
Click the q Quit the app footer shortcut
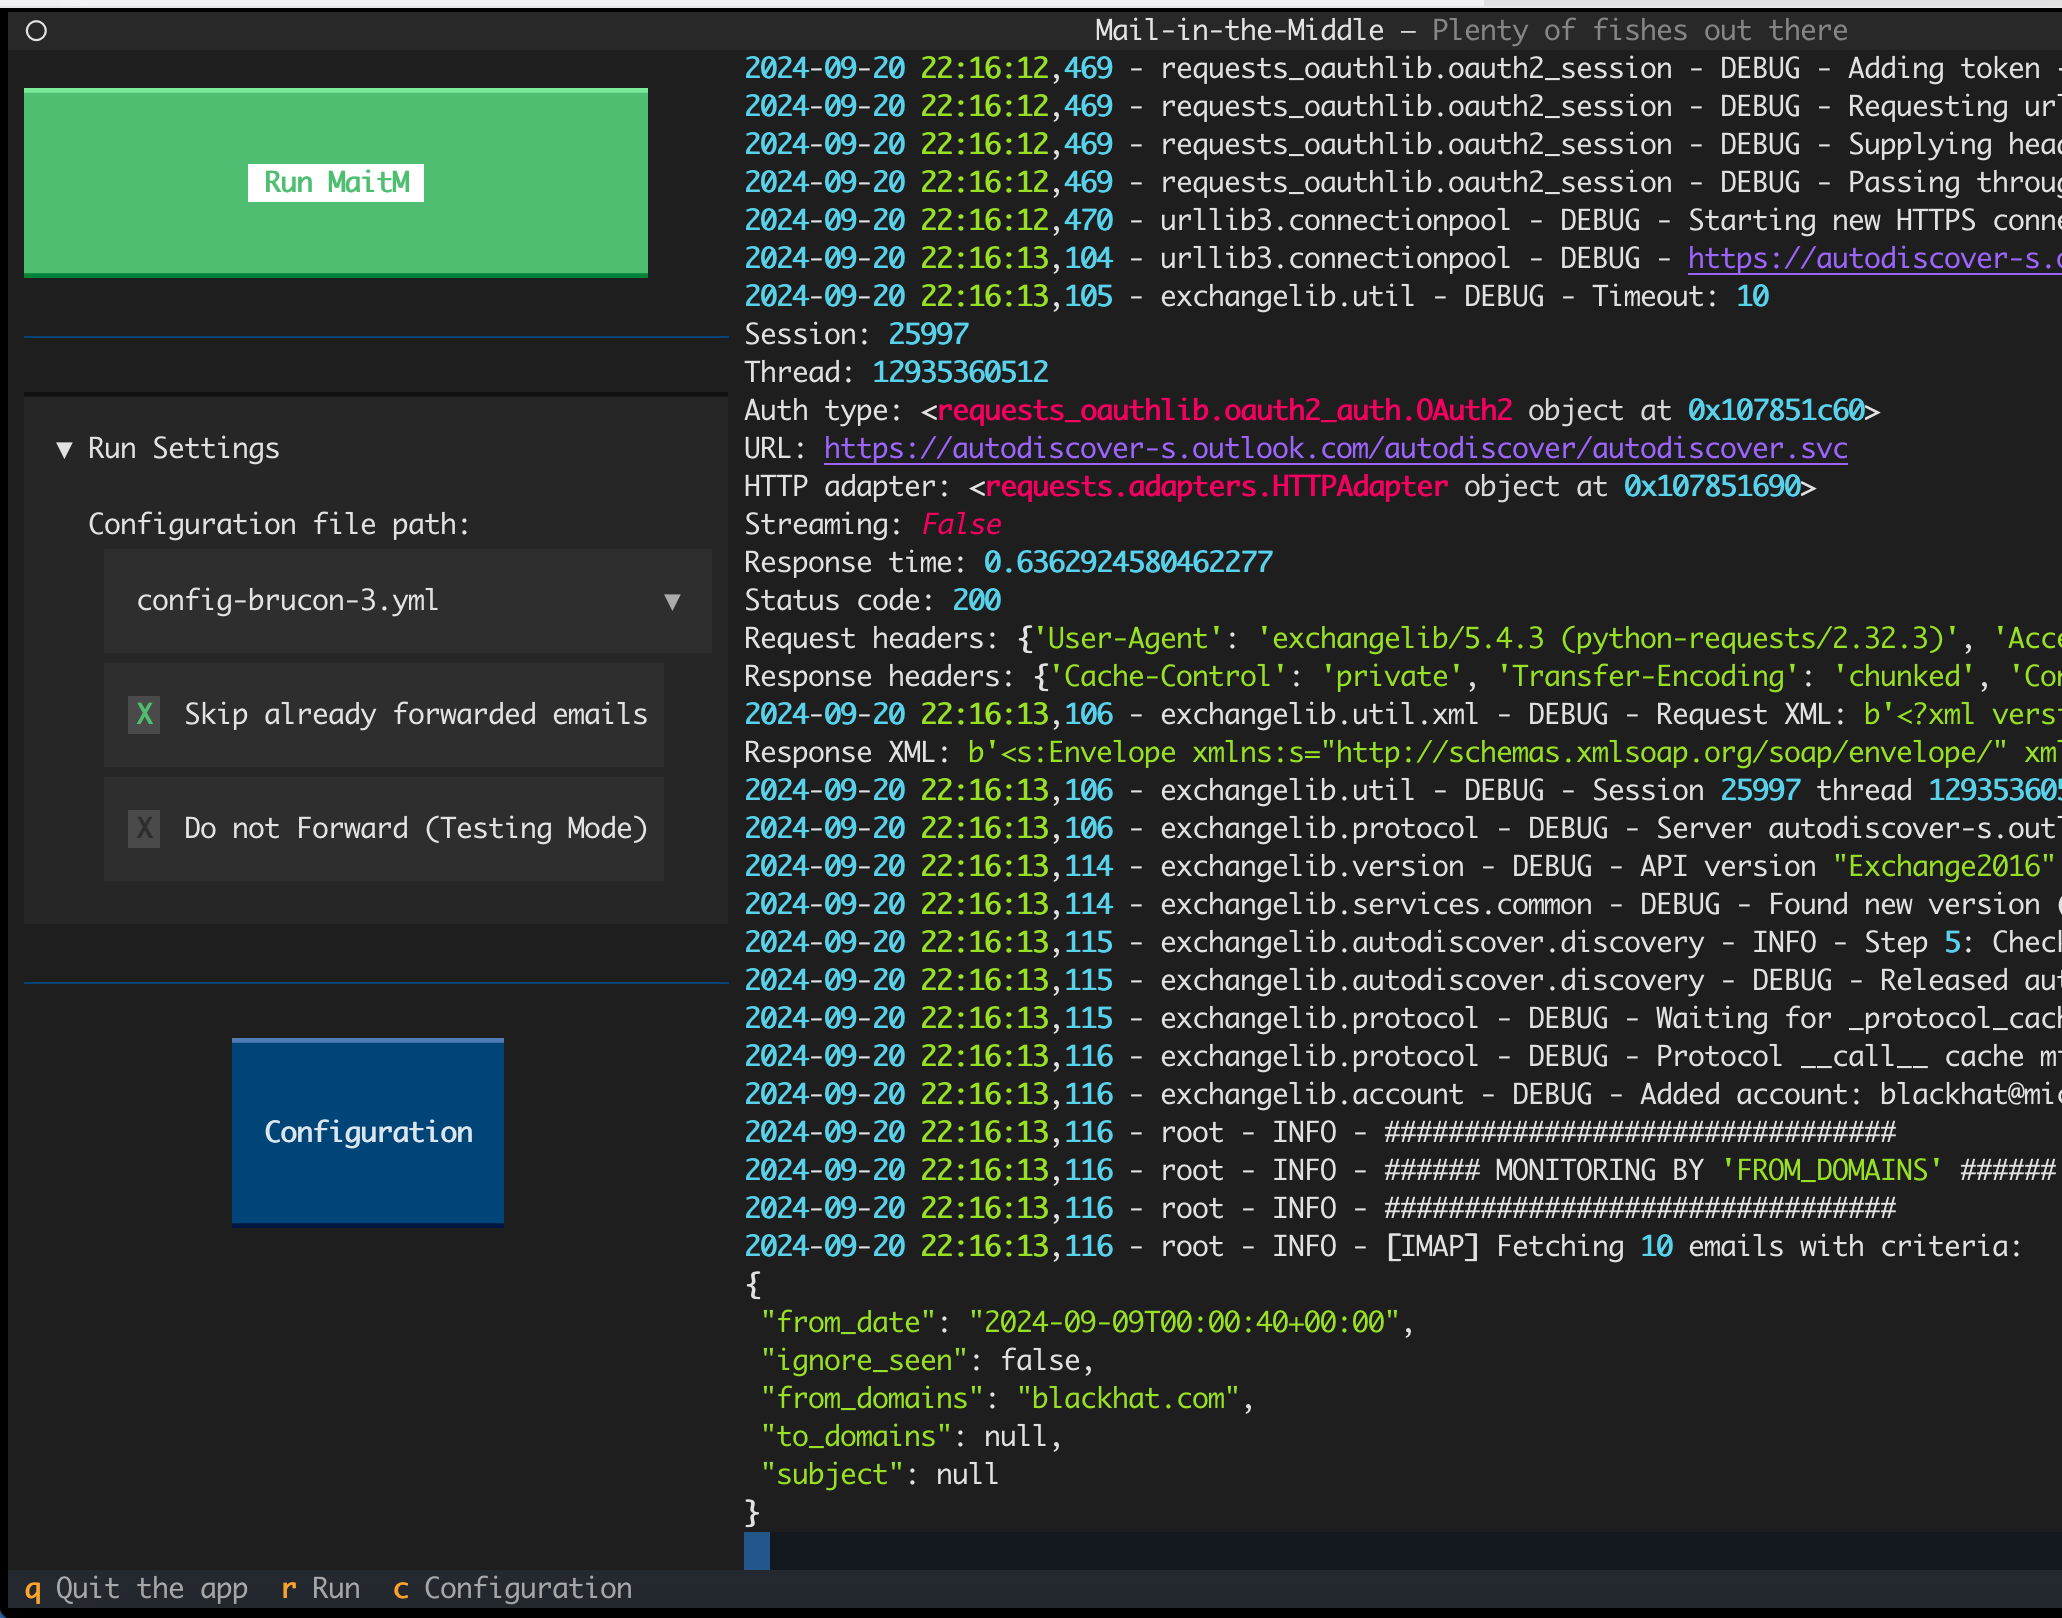tap(136, 1588)
